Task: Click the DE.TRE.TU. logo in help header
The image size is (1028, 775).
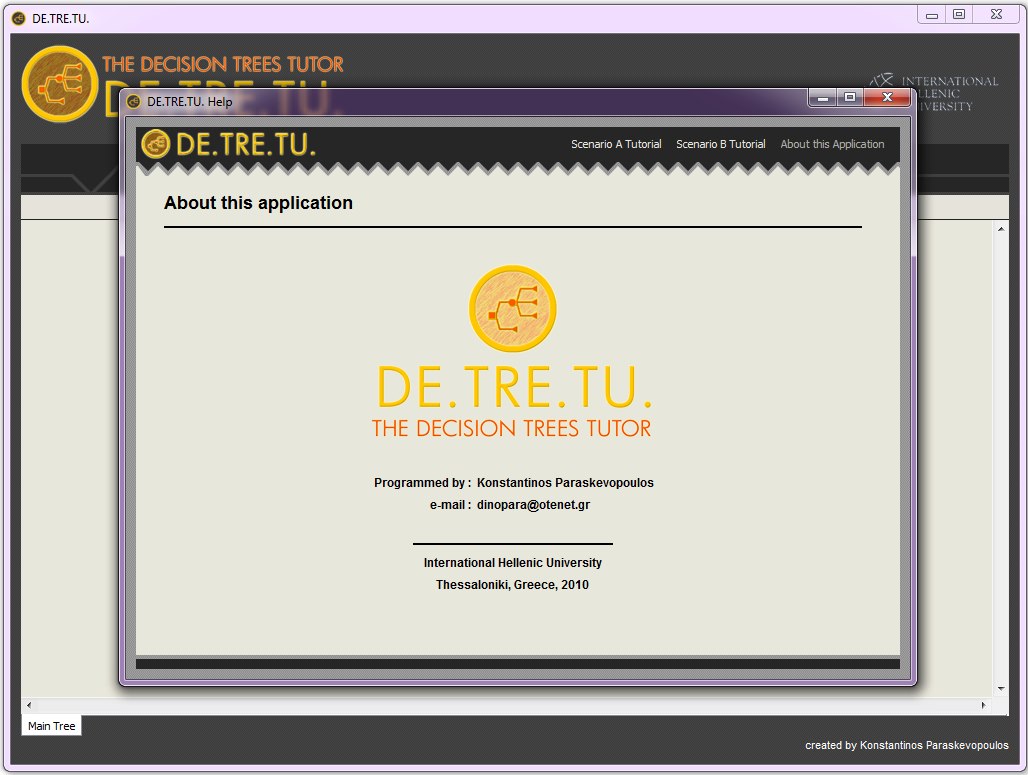Action: point(228,144)
